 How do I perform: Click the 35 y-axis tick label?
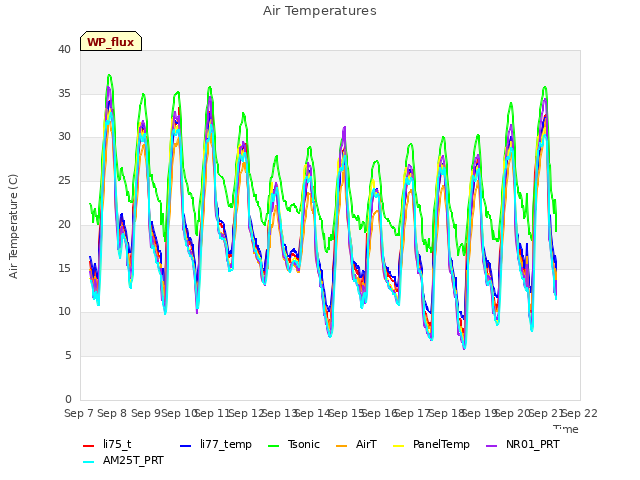coord(64,93)
